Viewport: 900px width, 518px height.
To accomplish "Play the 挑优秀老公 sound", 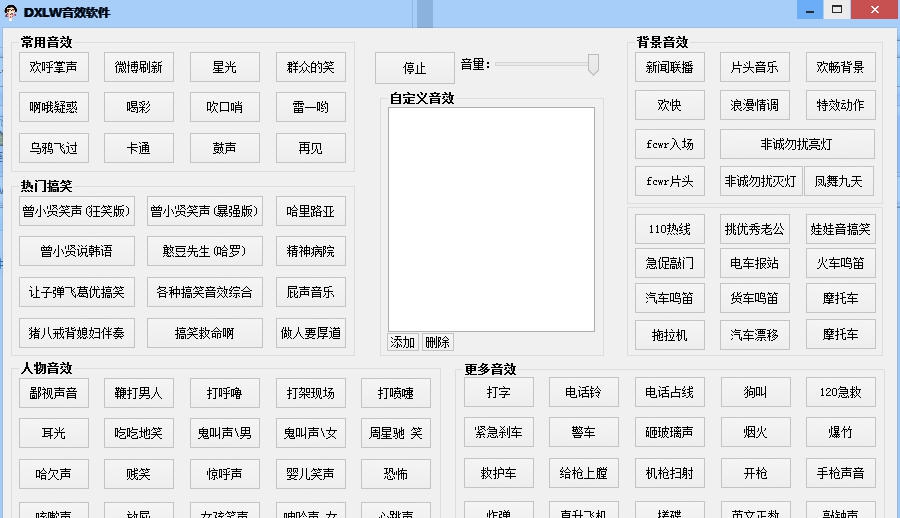I will click(x=754, y=229).
